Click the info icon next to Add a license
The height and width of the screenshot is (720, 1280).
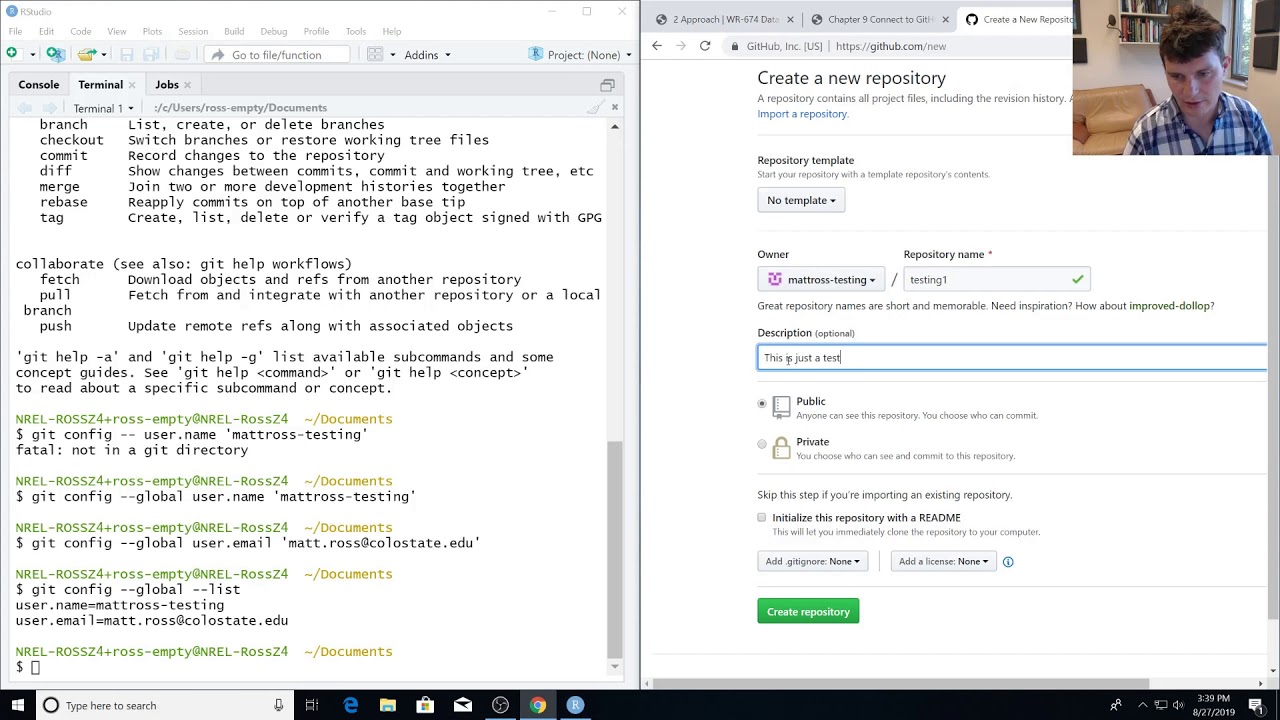pos(1008,562)
